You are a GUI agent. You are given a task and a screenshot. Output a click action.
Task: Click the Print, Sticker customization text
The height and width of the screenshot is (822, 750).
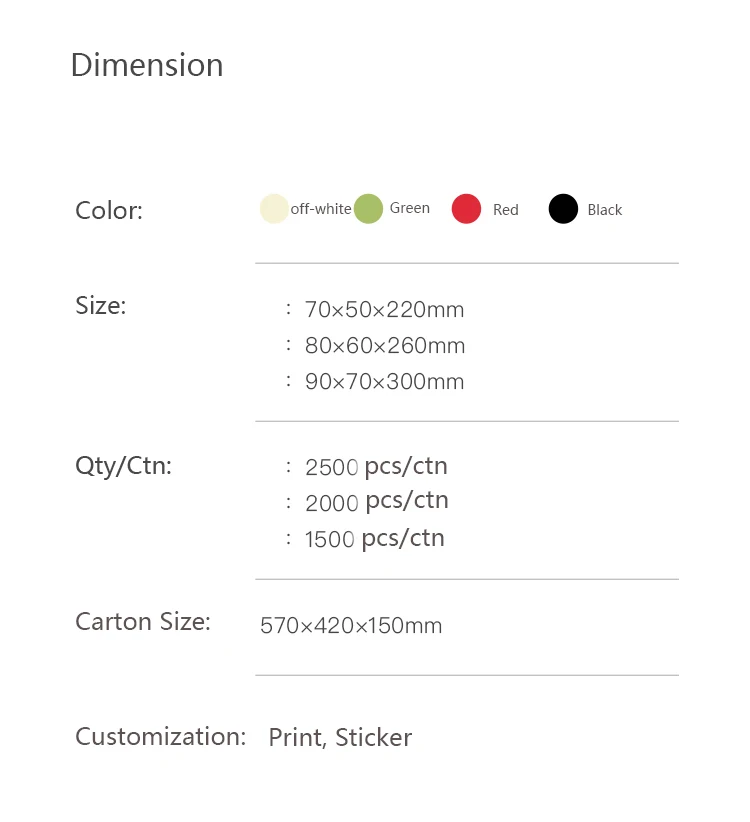tap(340, 738)
